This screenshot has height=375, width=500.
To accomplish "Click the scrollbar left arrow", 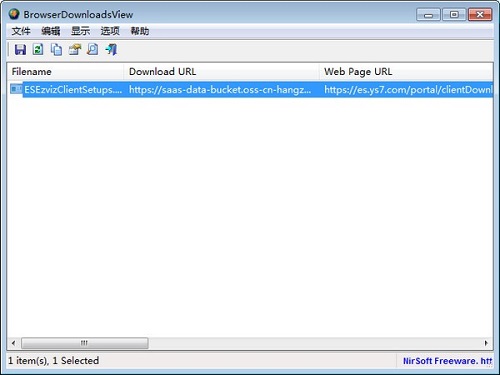I will click(x=14, y=343).
